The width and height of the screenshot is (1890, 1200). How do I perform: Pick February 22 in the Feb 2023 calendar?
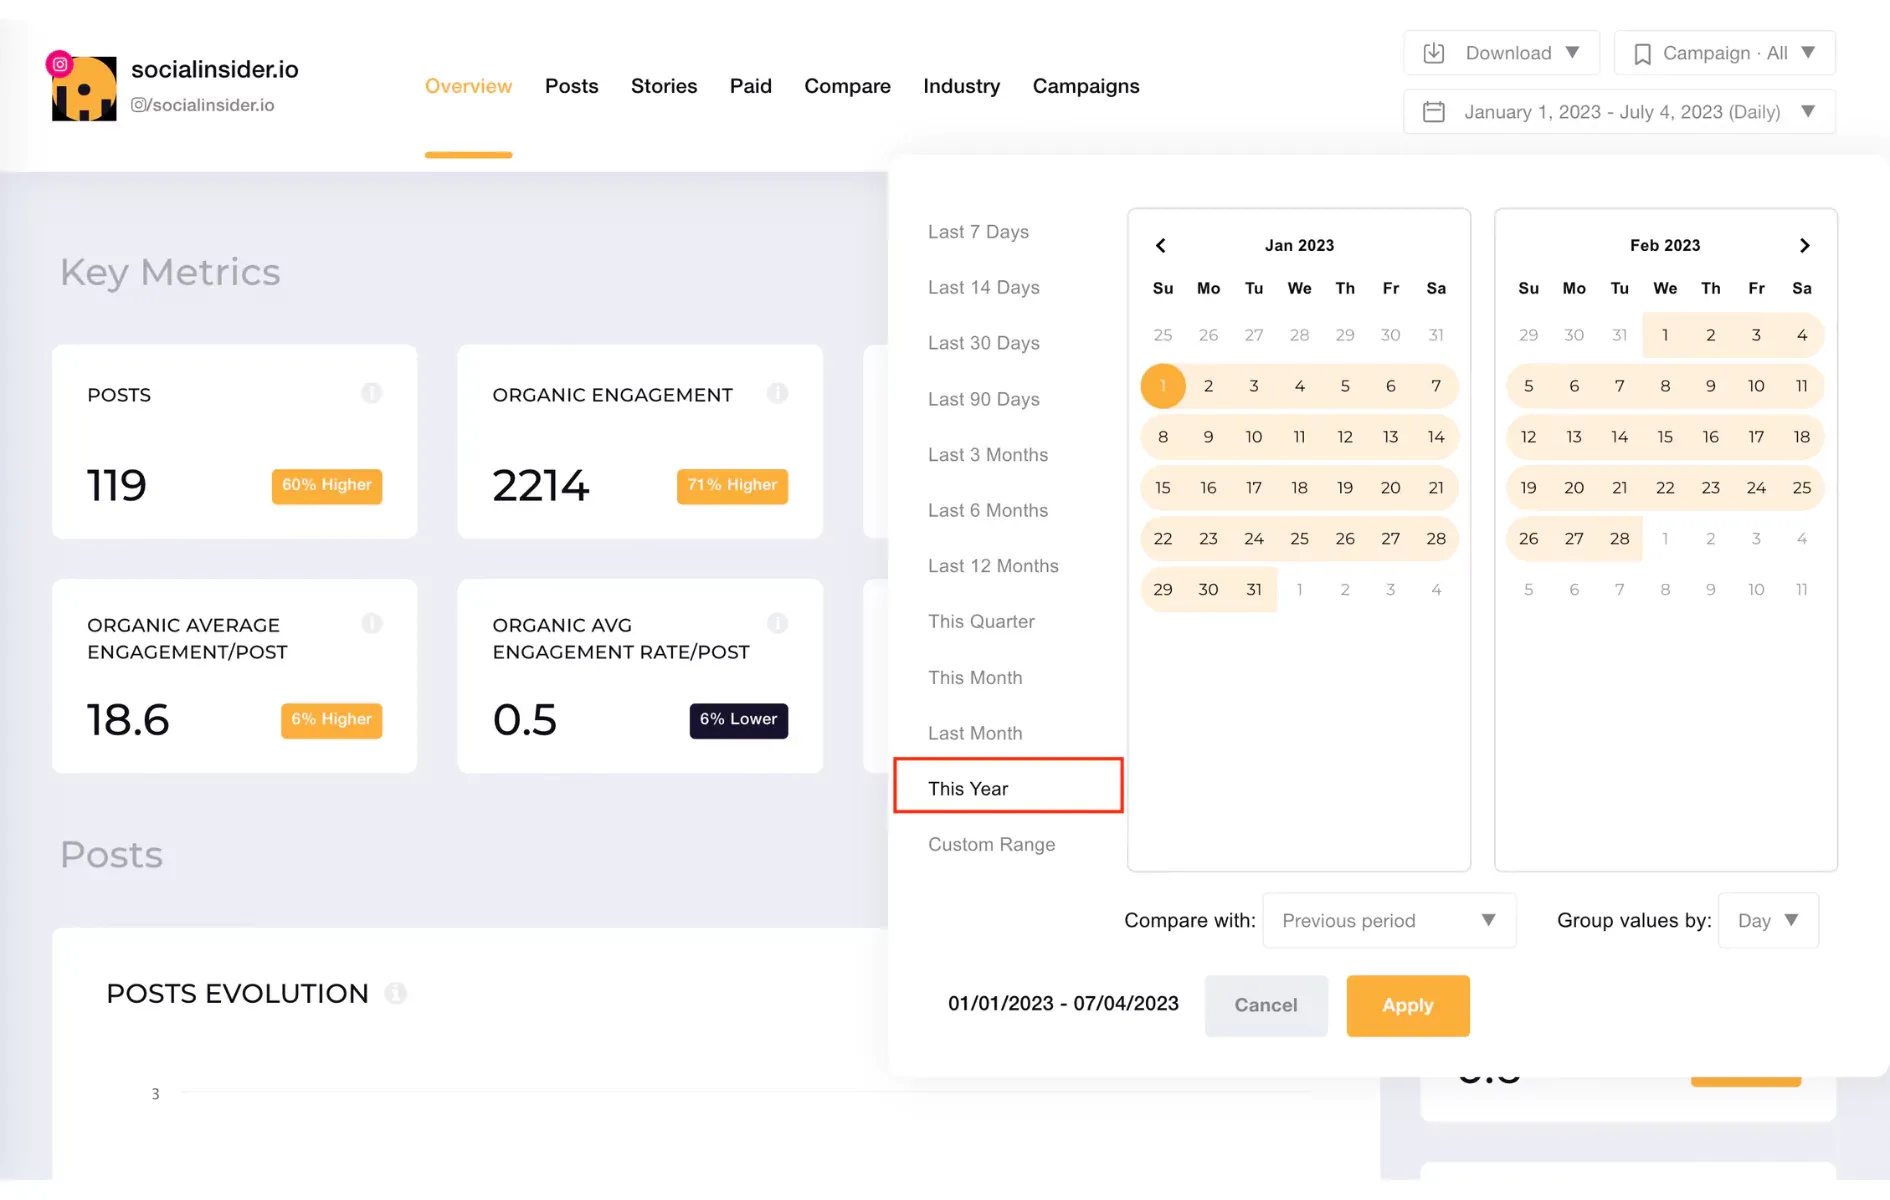[1665, 488]
